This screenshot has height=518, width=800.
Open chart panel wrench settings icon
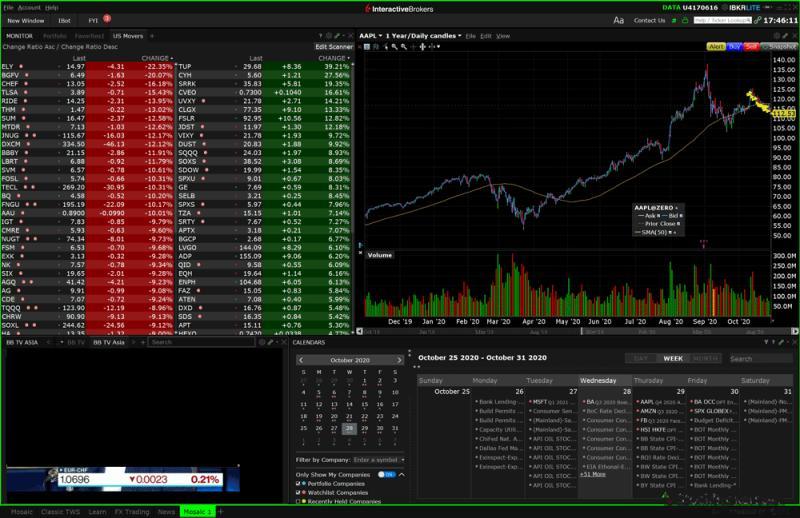pyautogui.click(x=784, y=36)
